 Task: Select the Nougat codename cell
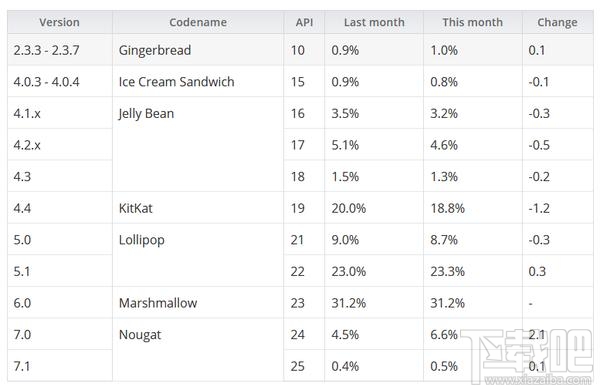pos(198,350)
